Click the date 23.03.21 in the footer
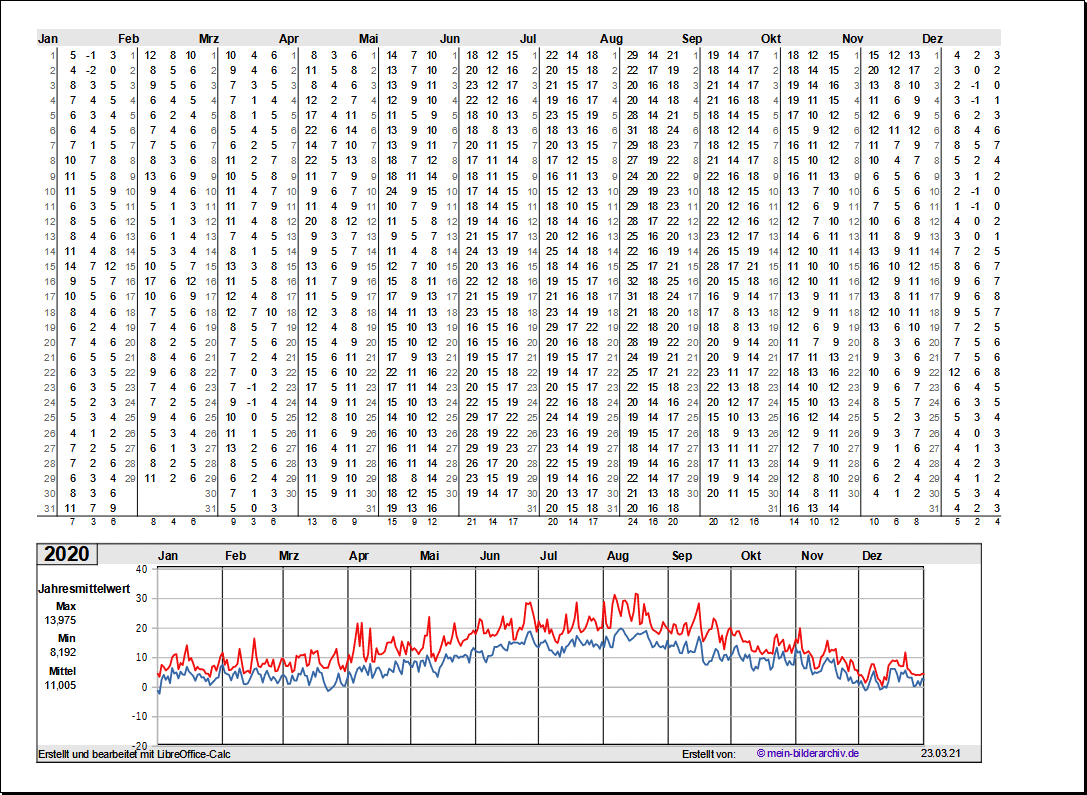 [939, 753]
